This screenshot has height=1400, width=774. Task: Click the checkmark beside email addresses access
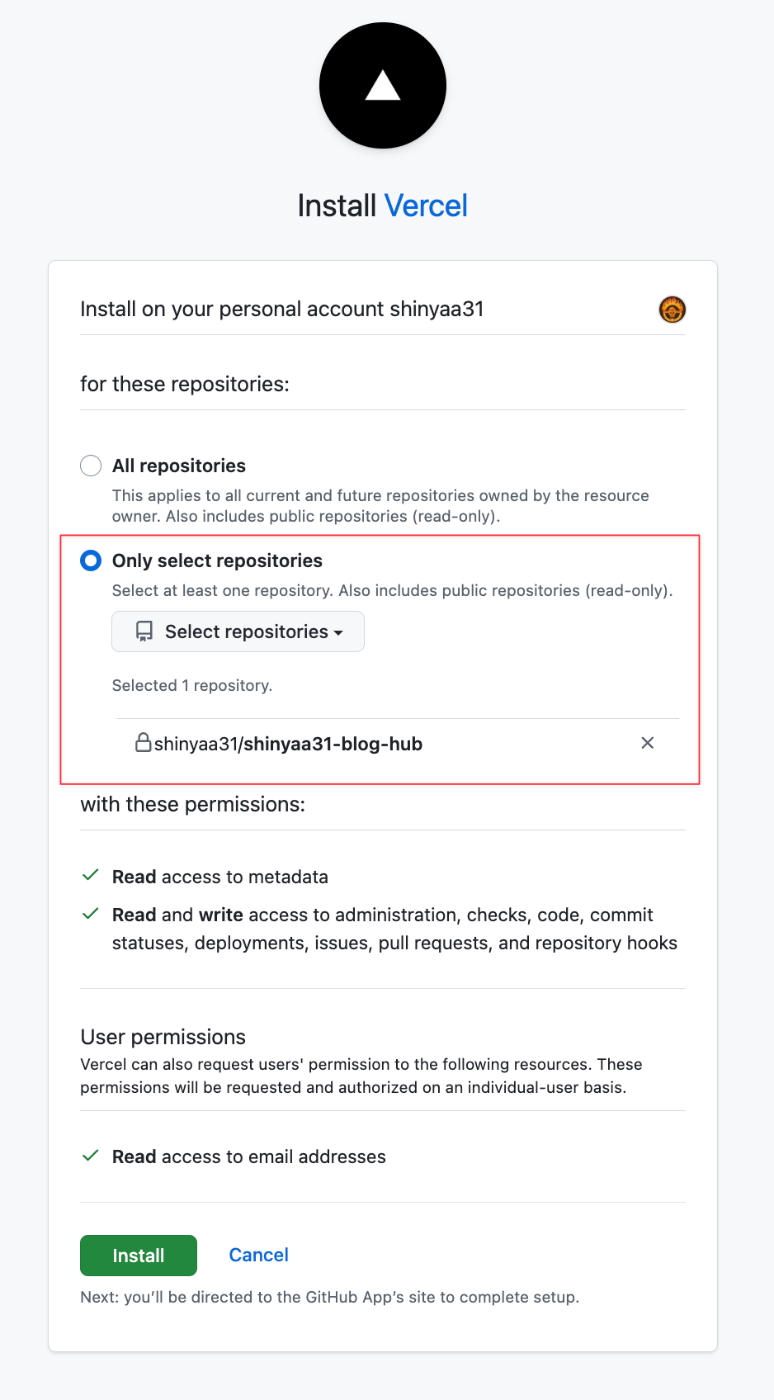[90, 1156]
